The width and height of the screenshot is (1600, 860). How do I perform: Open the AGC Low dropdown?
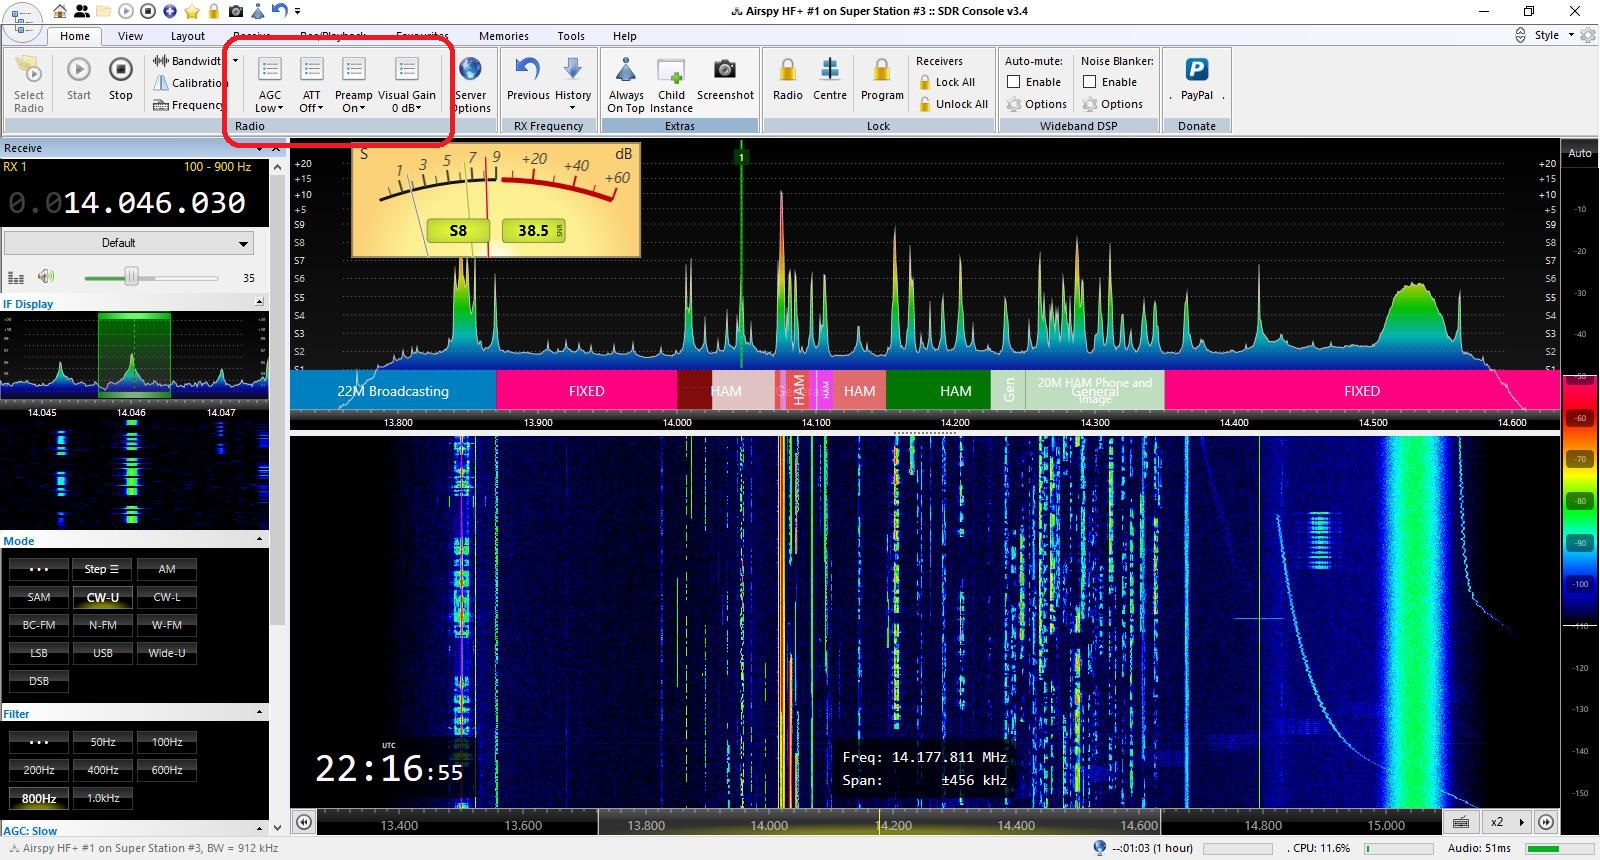[270, 108]
